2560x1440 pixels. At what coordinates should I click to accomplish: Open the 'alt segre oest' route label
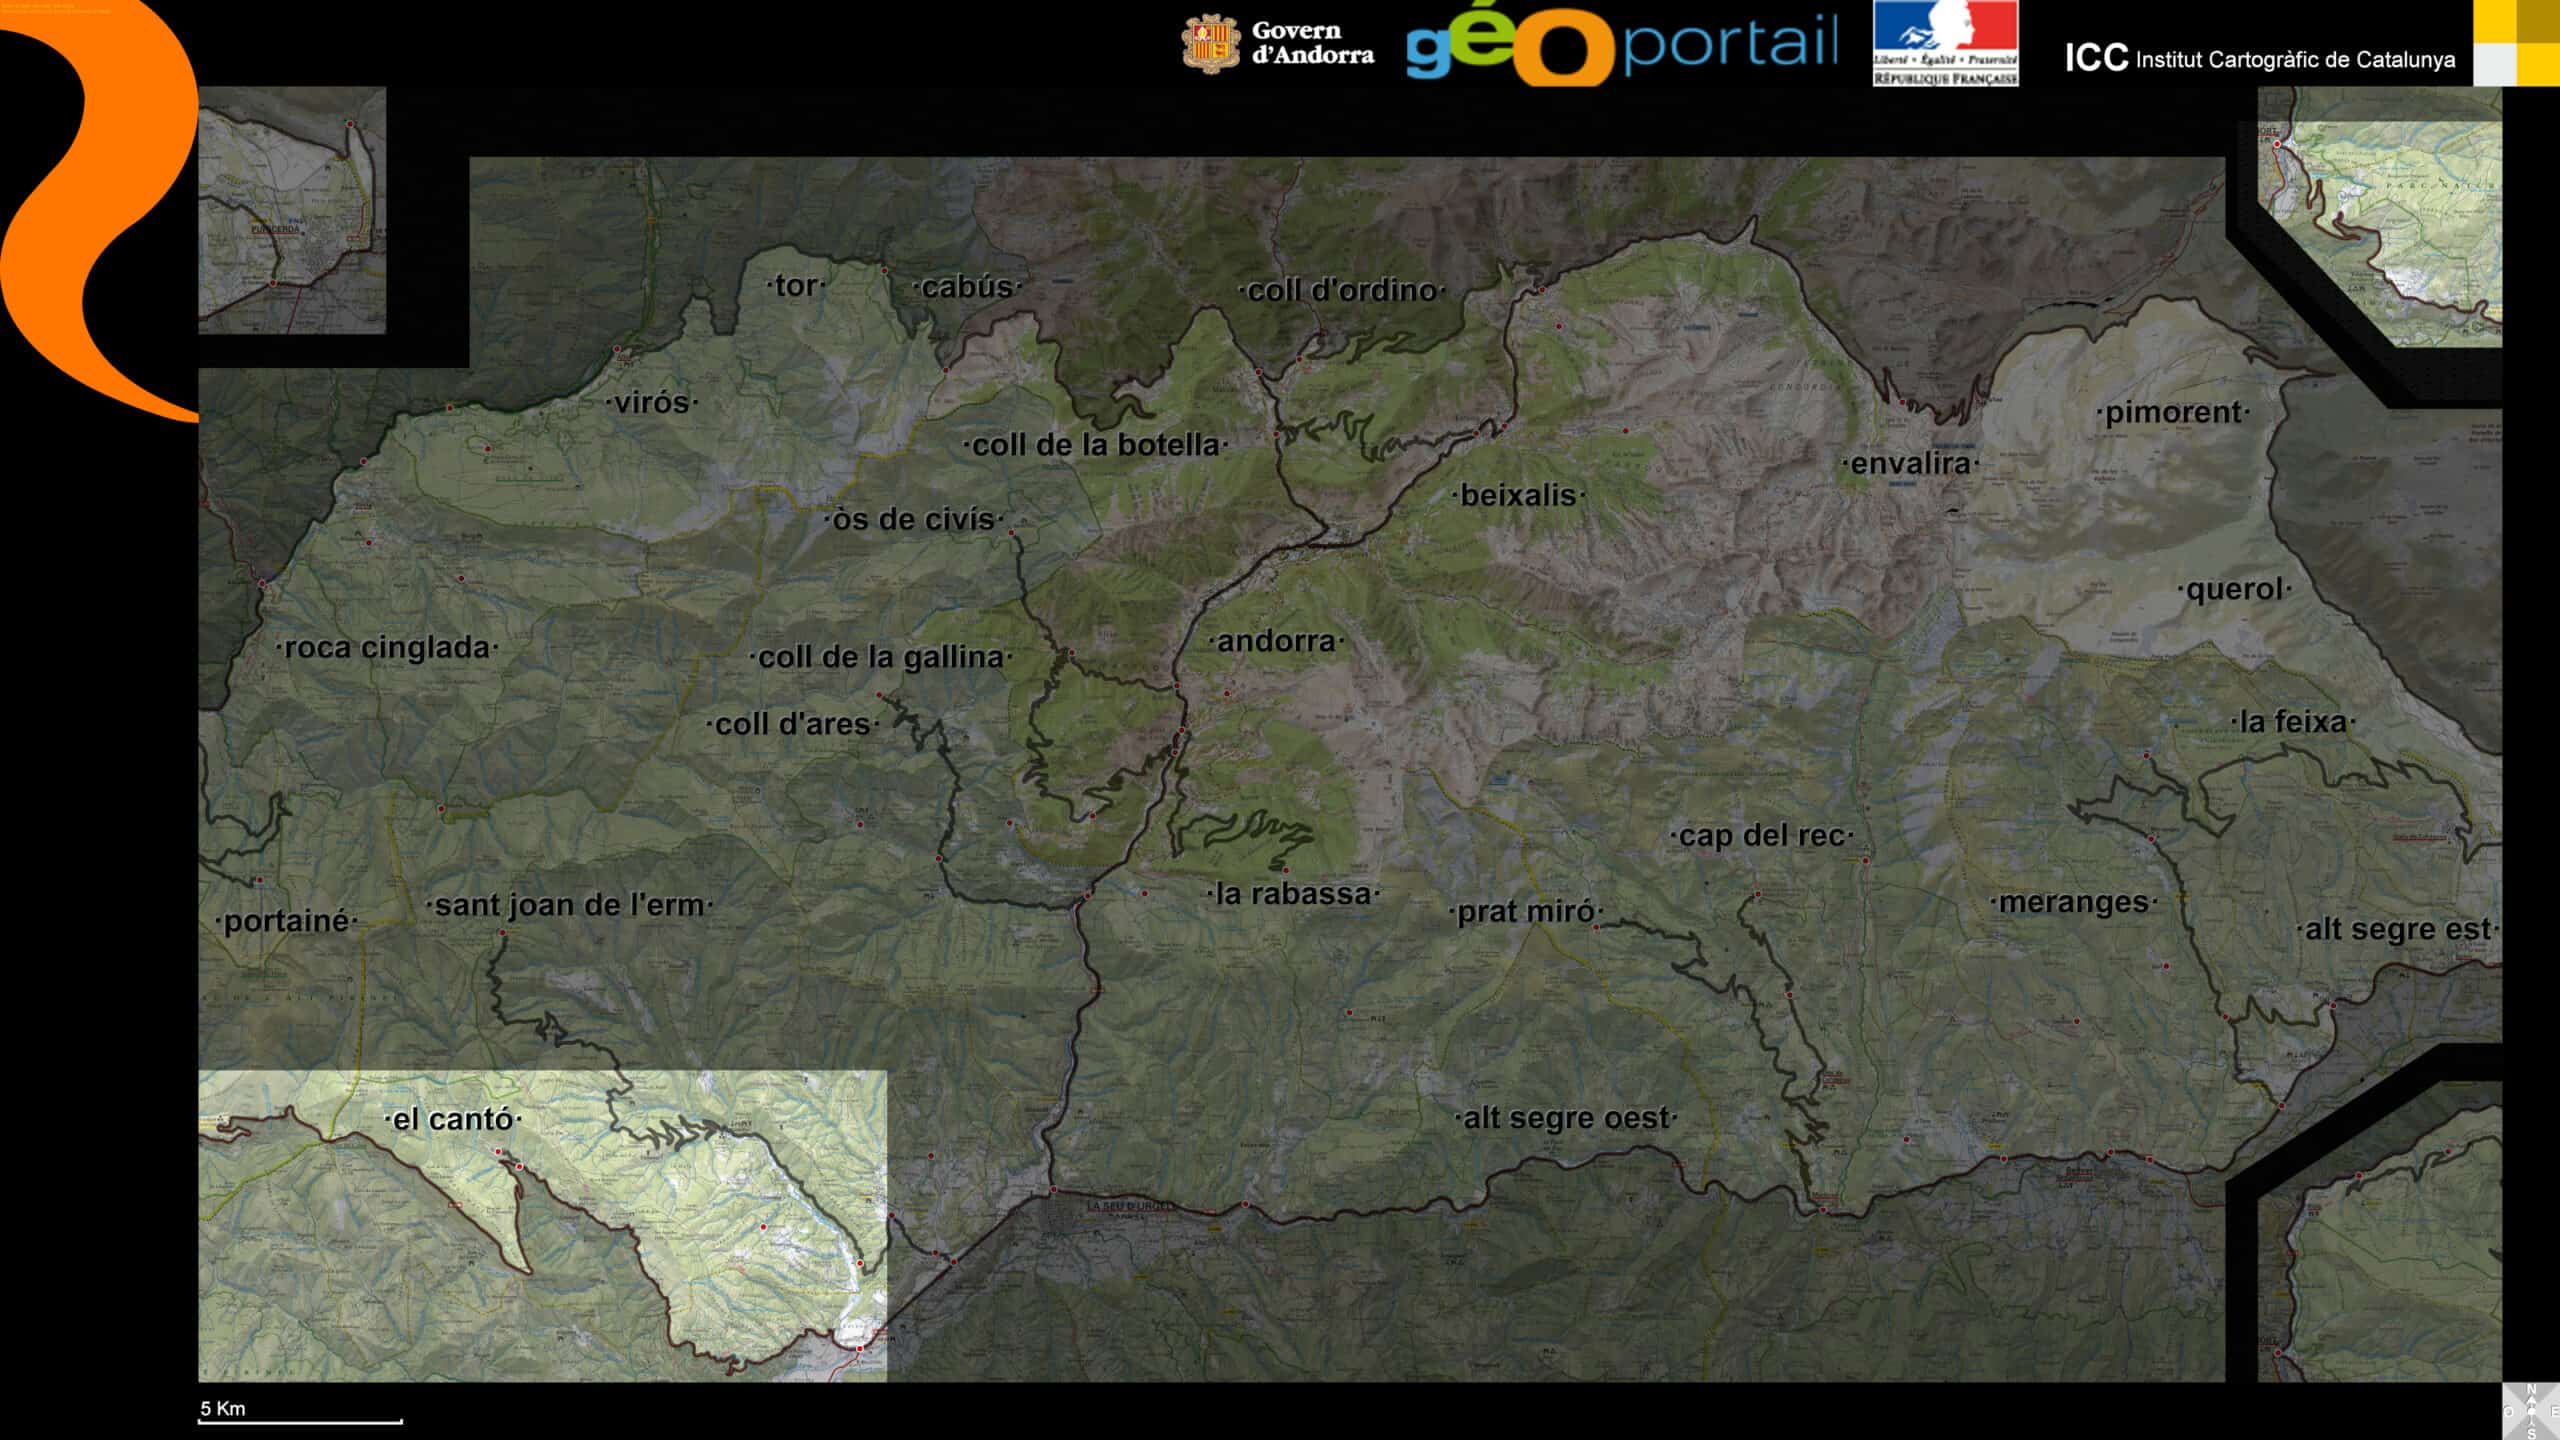pyautogui.click(x=1565, y=1118)
